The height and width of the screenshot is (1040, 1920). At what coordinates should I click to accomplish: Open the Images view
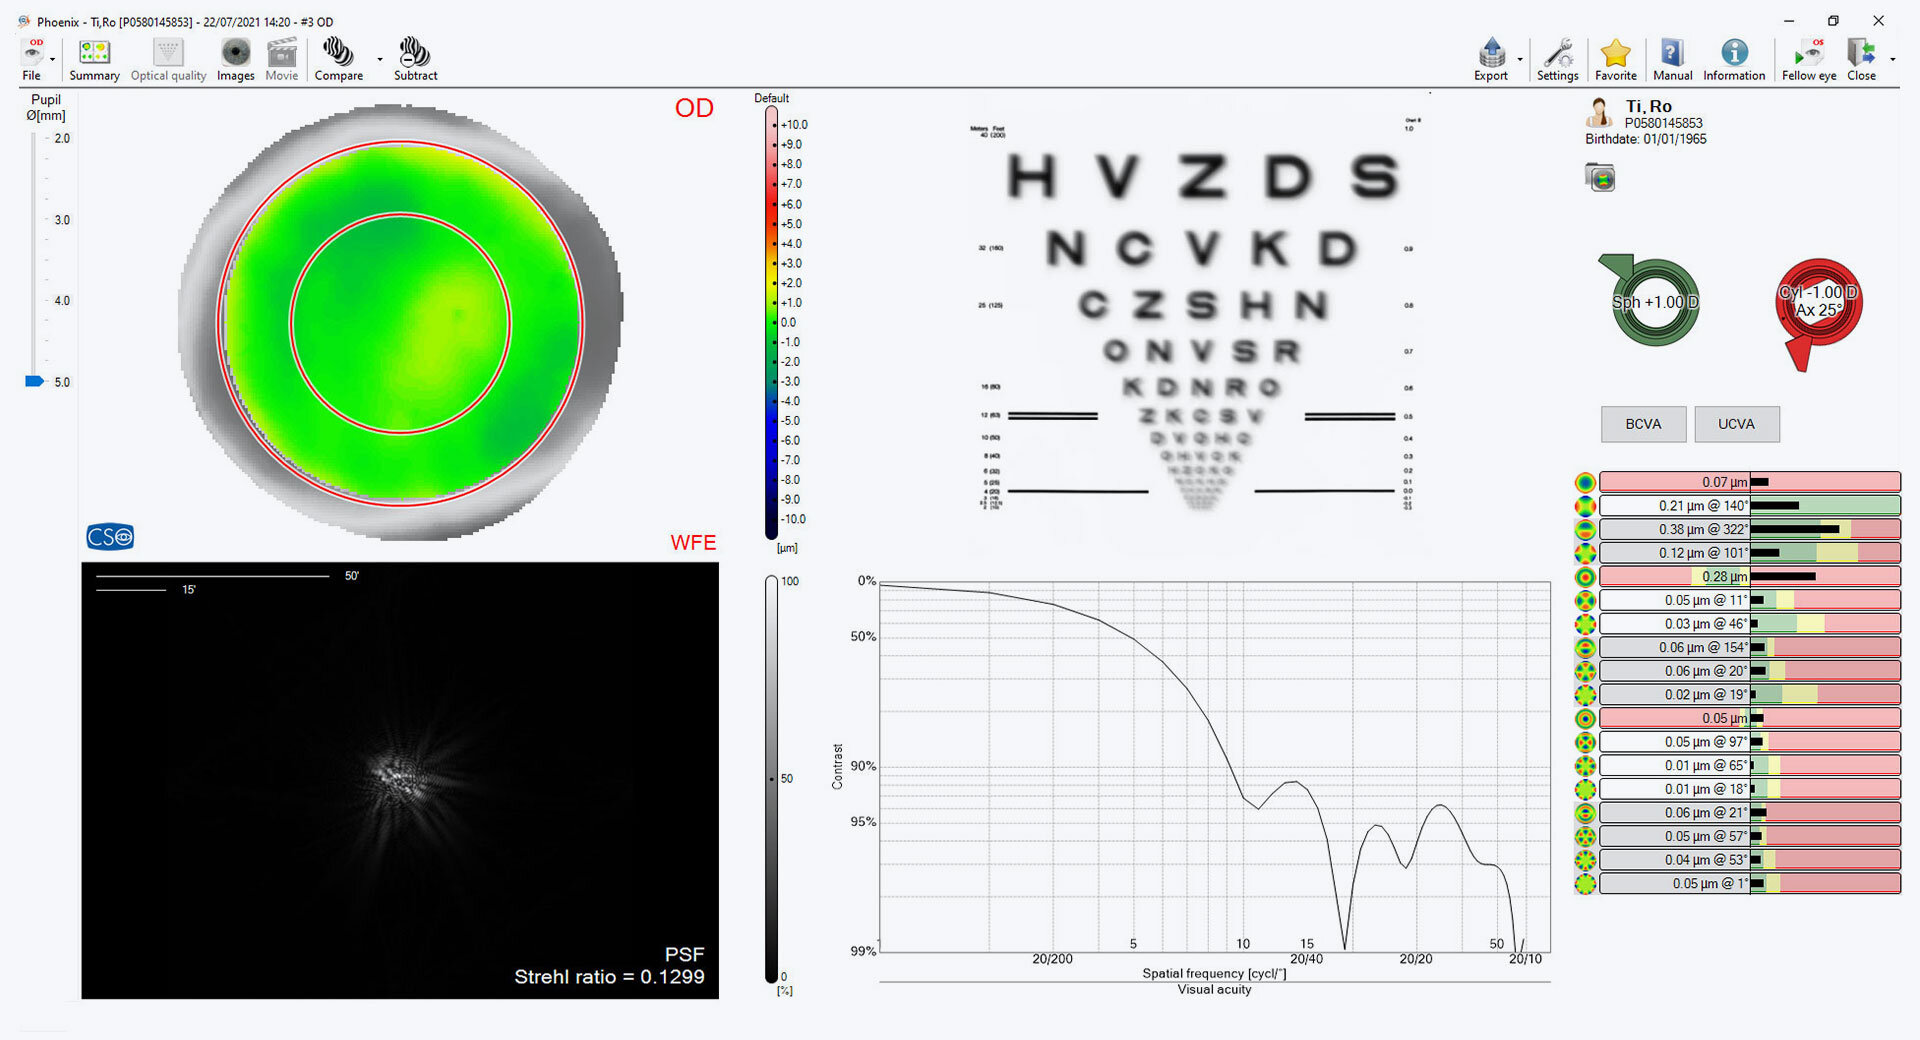(x=235, y=59)
